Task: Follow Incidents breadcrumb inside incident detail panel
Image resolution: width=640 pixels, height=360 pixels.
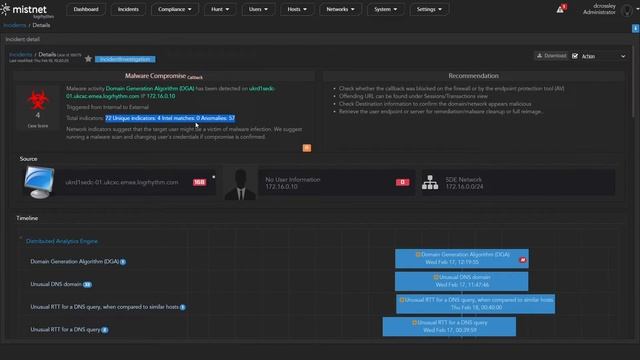Action: pos(21,54)
